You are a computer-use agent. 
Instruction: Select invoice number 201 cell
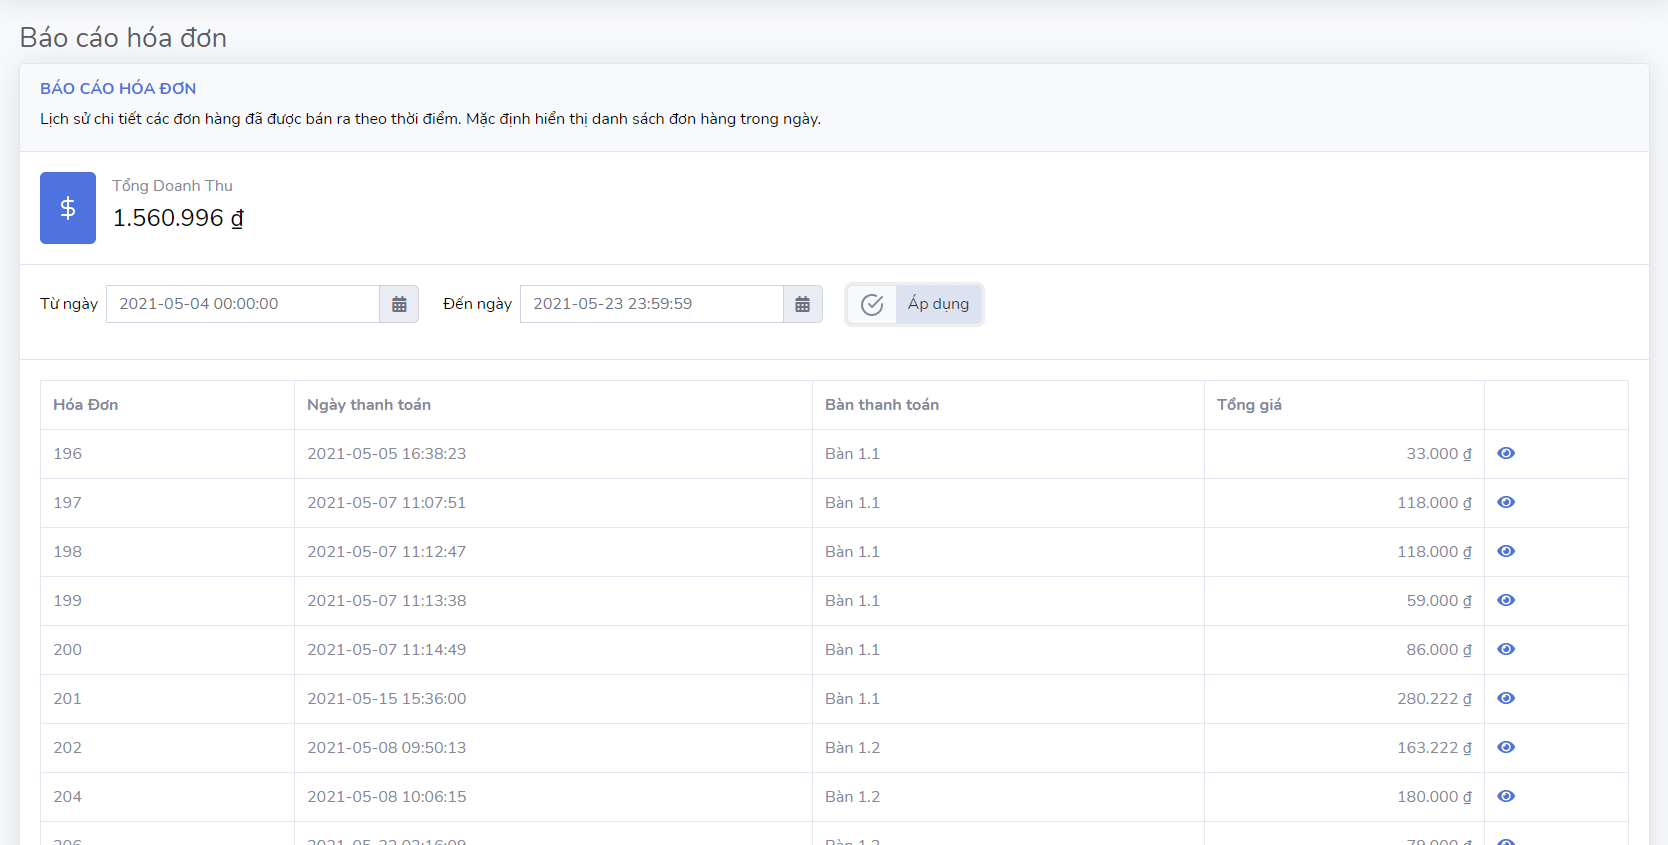[x=167, y=699]
